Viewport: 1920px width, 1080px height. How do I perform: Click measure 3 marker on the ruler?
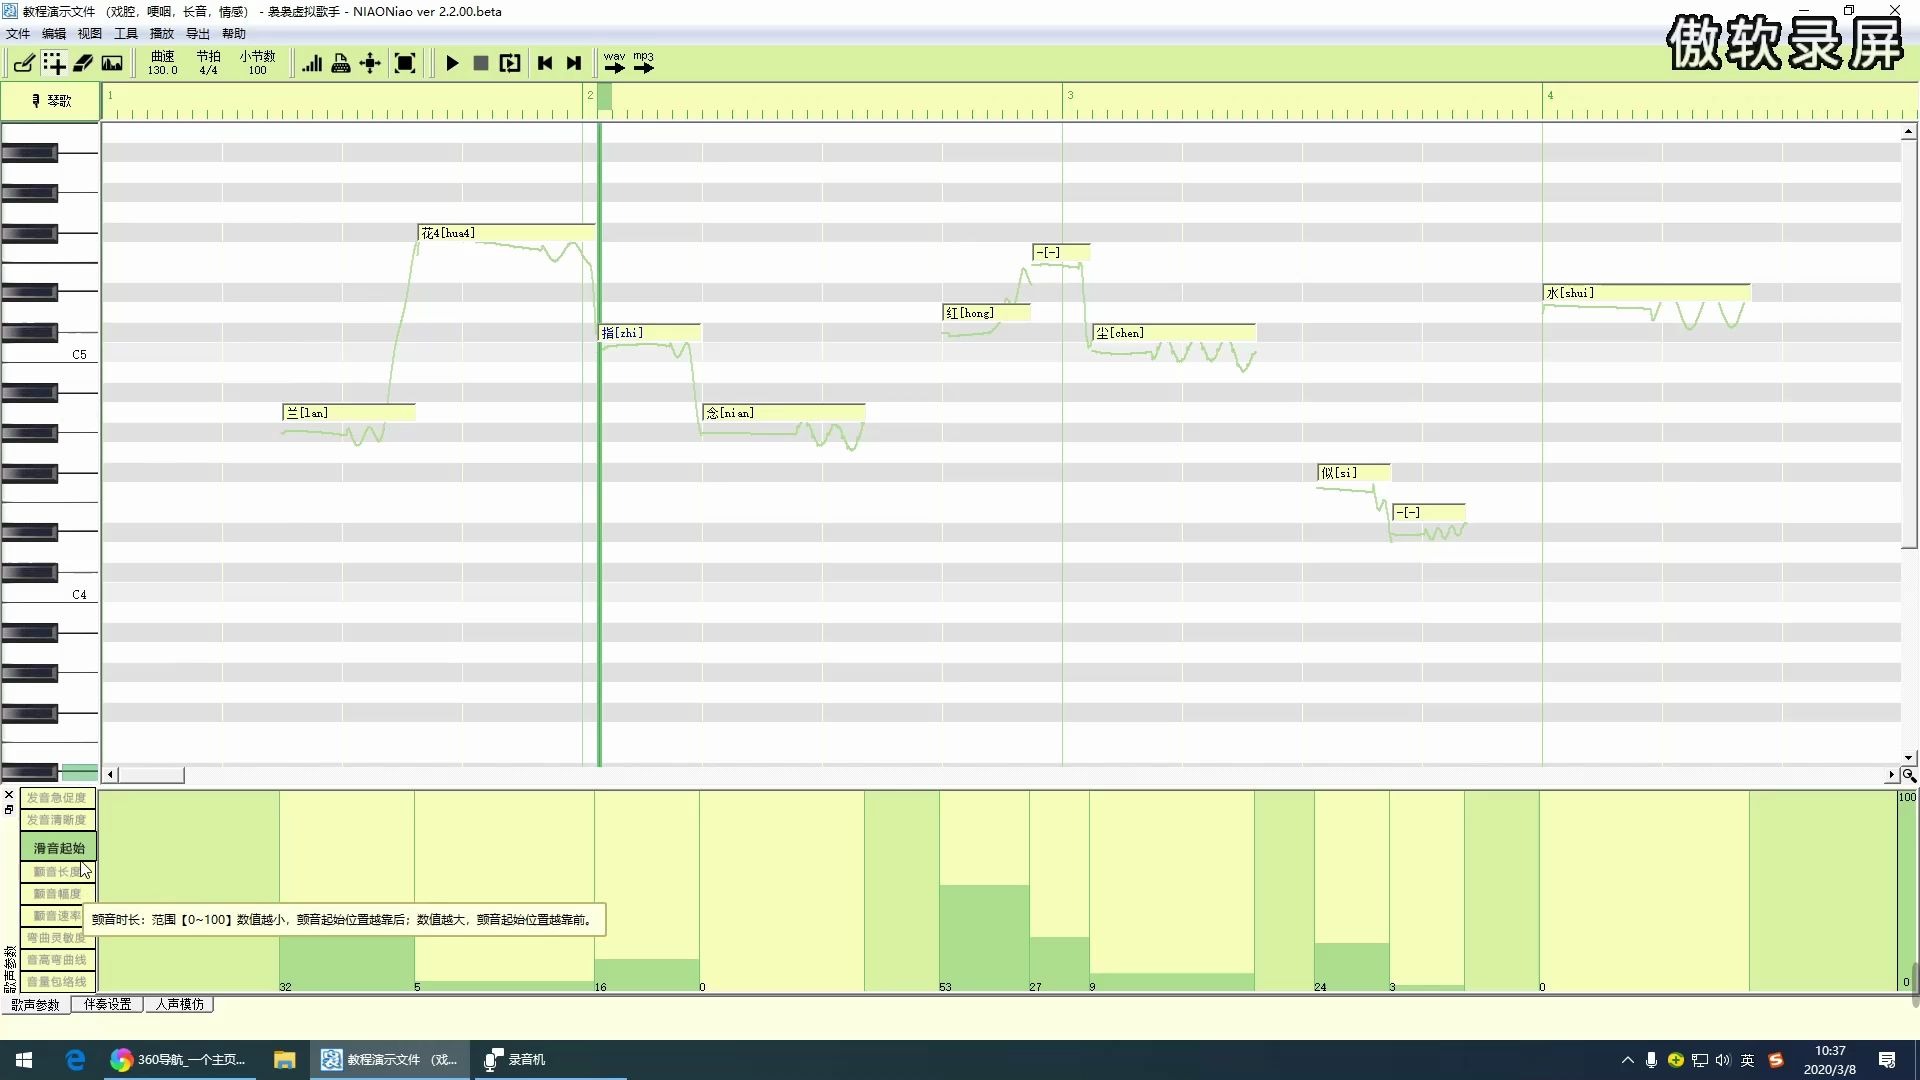[1070, 96]
